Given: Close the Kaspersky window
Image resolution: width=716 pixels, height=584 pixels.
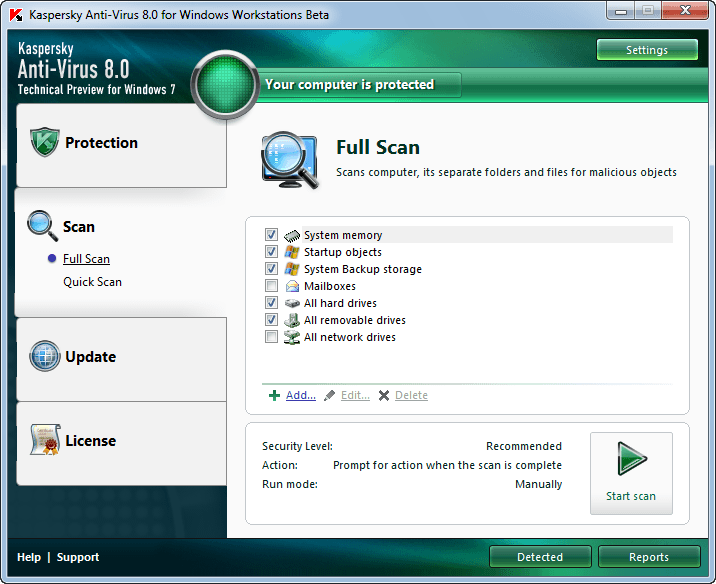Looking at the screenshot, I should pyautogui.click(x=685, y=11).
